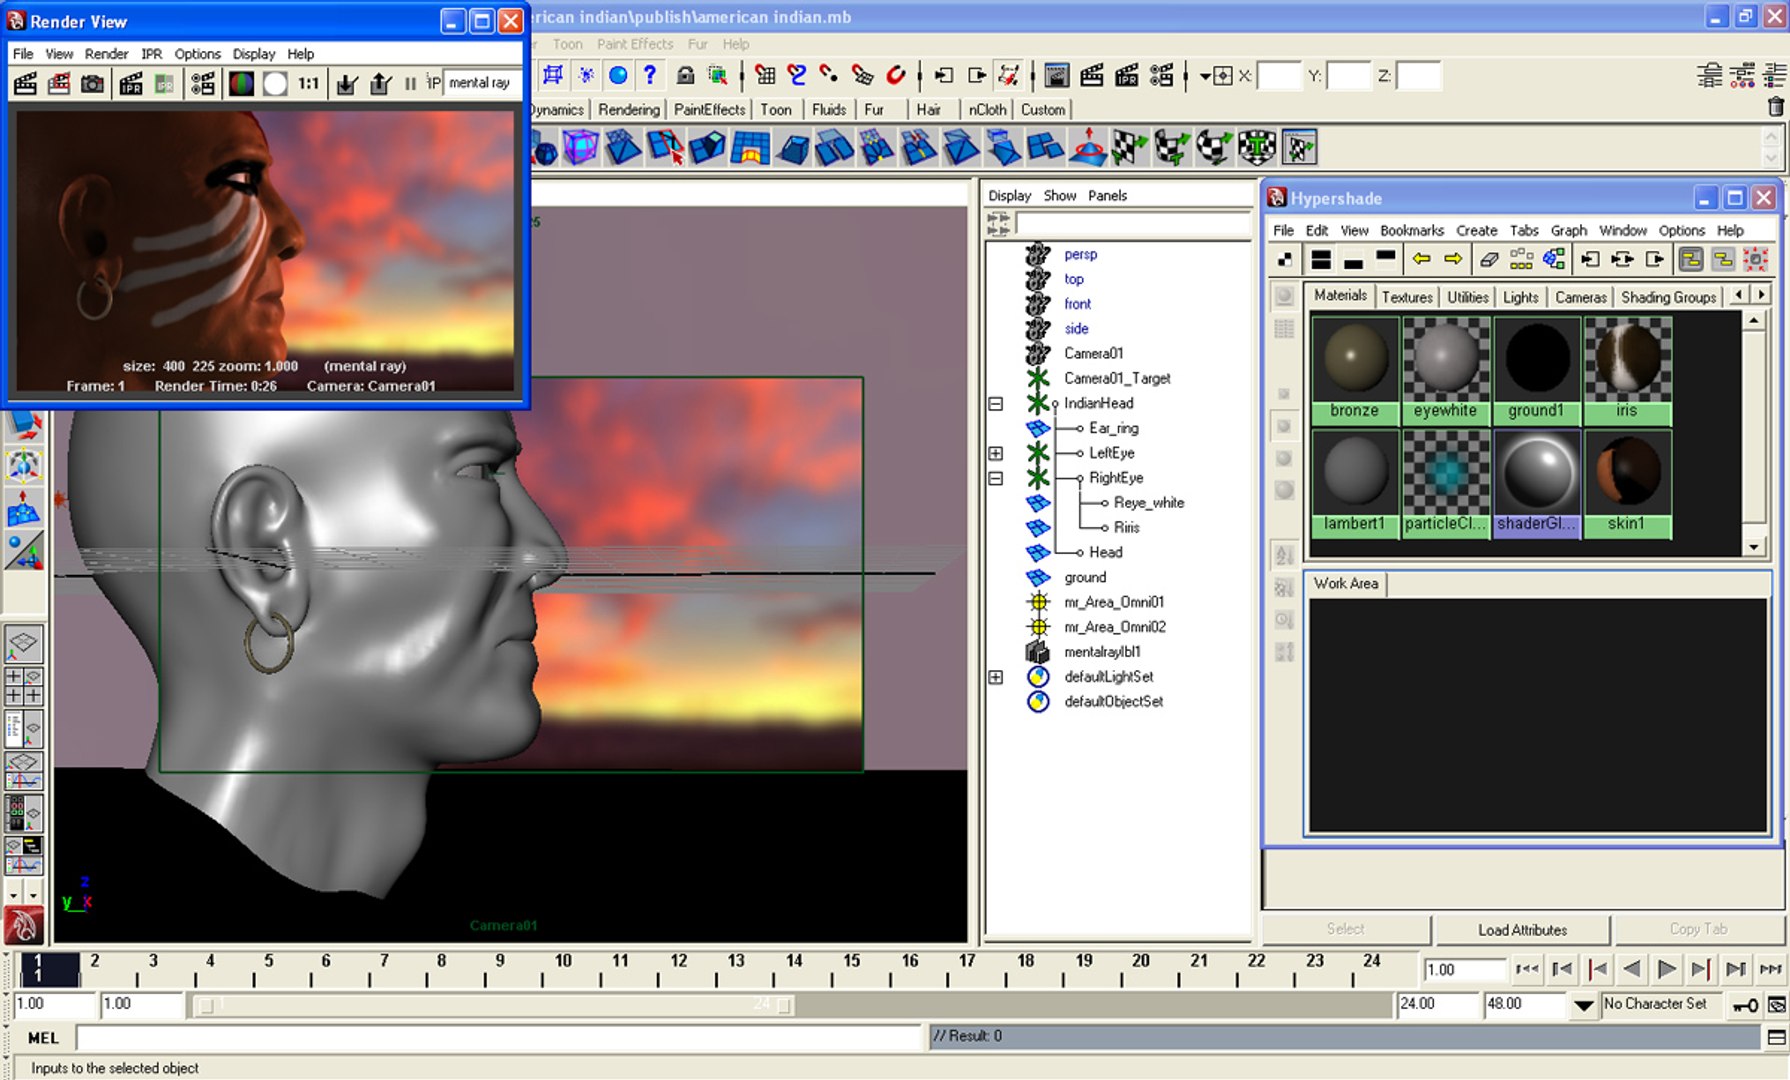Image resolution: width=1790 pixels, height=1080 pixels.
Task: Toggle the Auto Keyframe key button
Action: click(x=1746, y=1004)
